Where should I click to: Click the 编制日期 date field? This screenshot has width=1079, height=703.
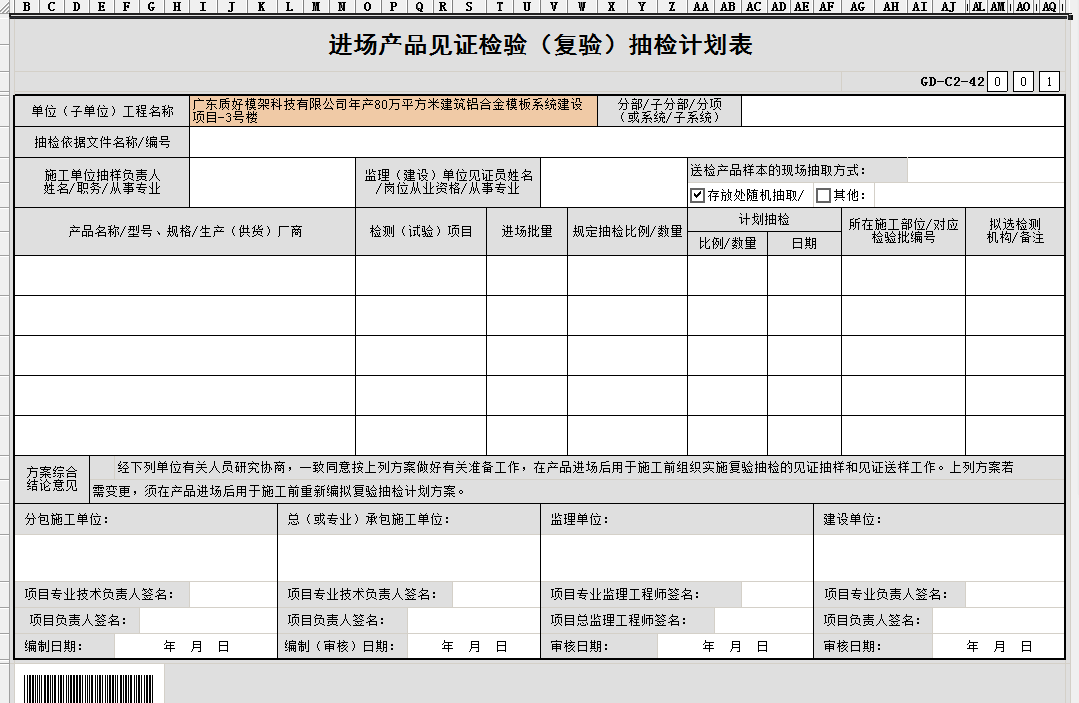tap(195, 647)
